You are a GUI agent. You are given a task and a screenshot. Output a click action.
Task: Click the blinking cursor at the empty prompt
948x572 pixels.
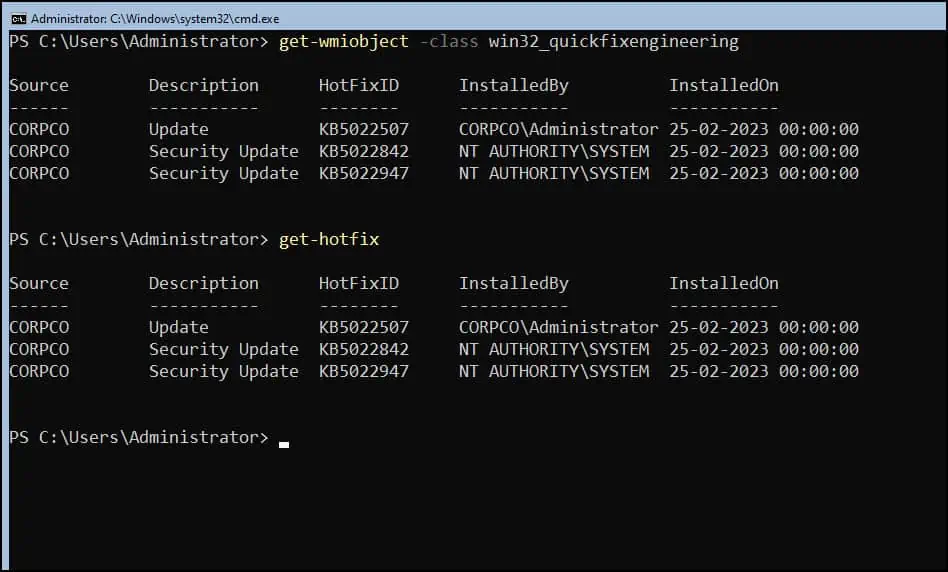click(x=284, y=445)
